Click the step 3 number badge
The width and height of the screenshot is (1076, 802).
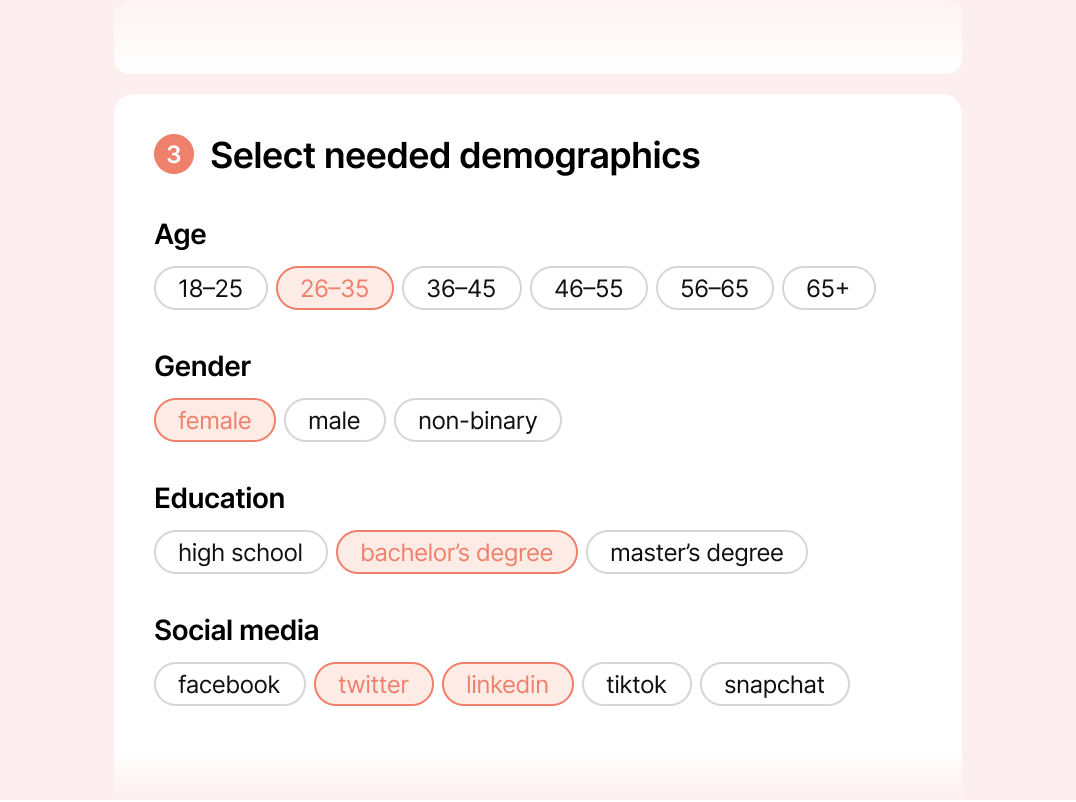coord(174,155)
